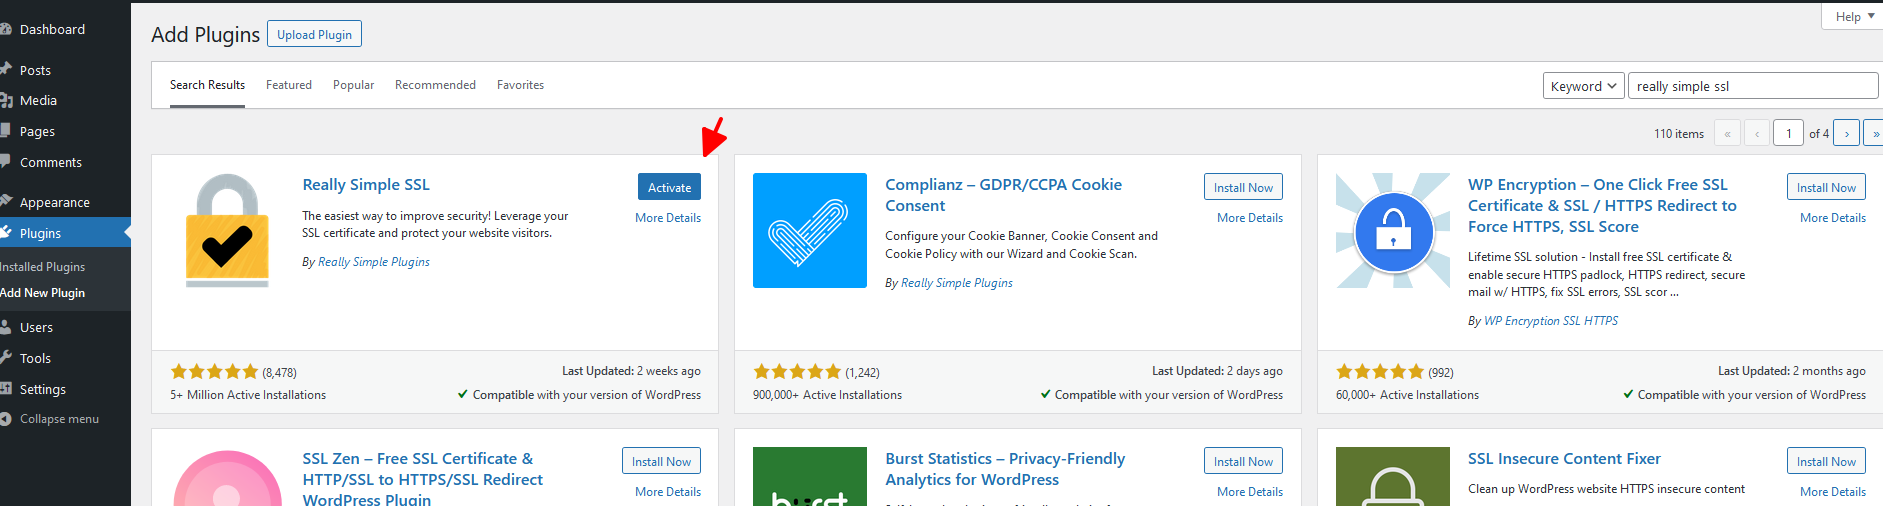Image resolution: width=1883 pixels, height=506 pixels.
Task: Install Now for Complianz plugin
Action: tap(1243, 187)
